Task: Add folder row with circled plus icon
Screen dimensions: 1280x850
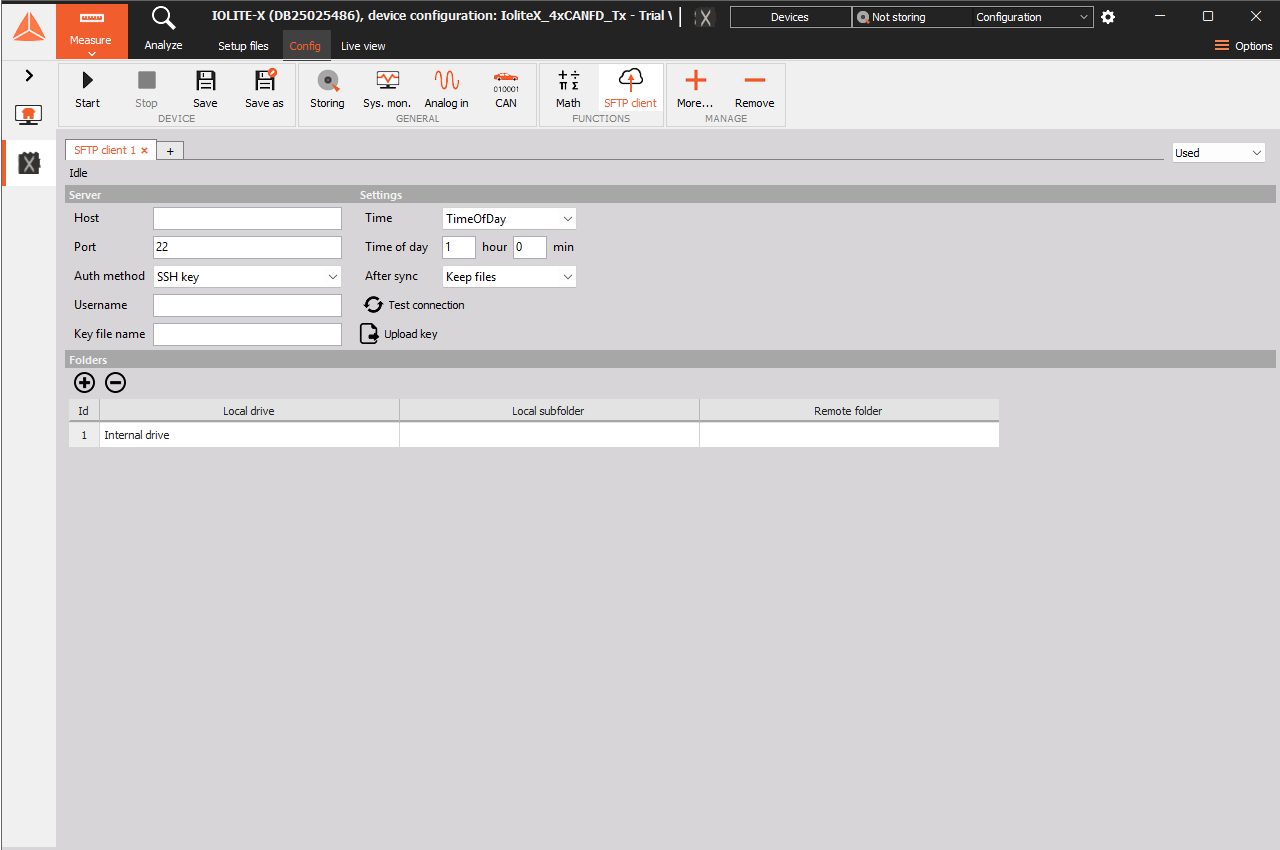Action: click(x=85, y=382)
